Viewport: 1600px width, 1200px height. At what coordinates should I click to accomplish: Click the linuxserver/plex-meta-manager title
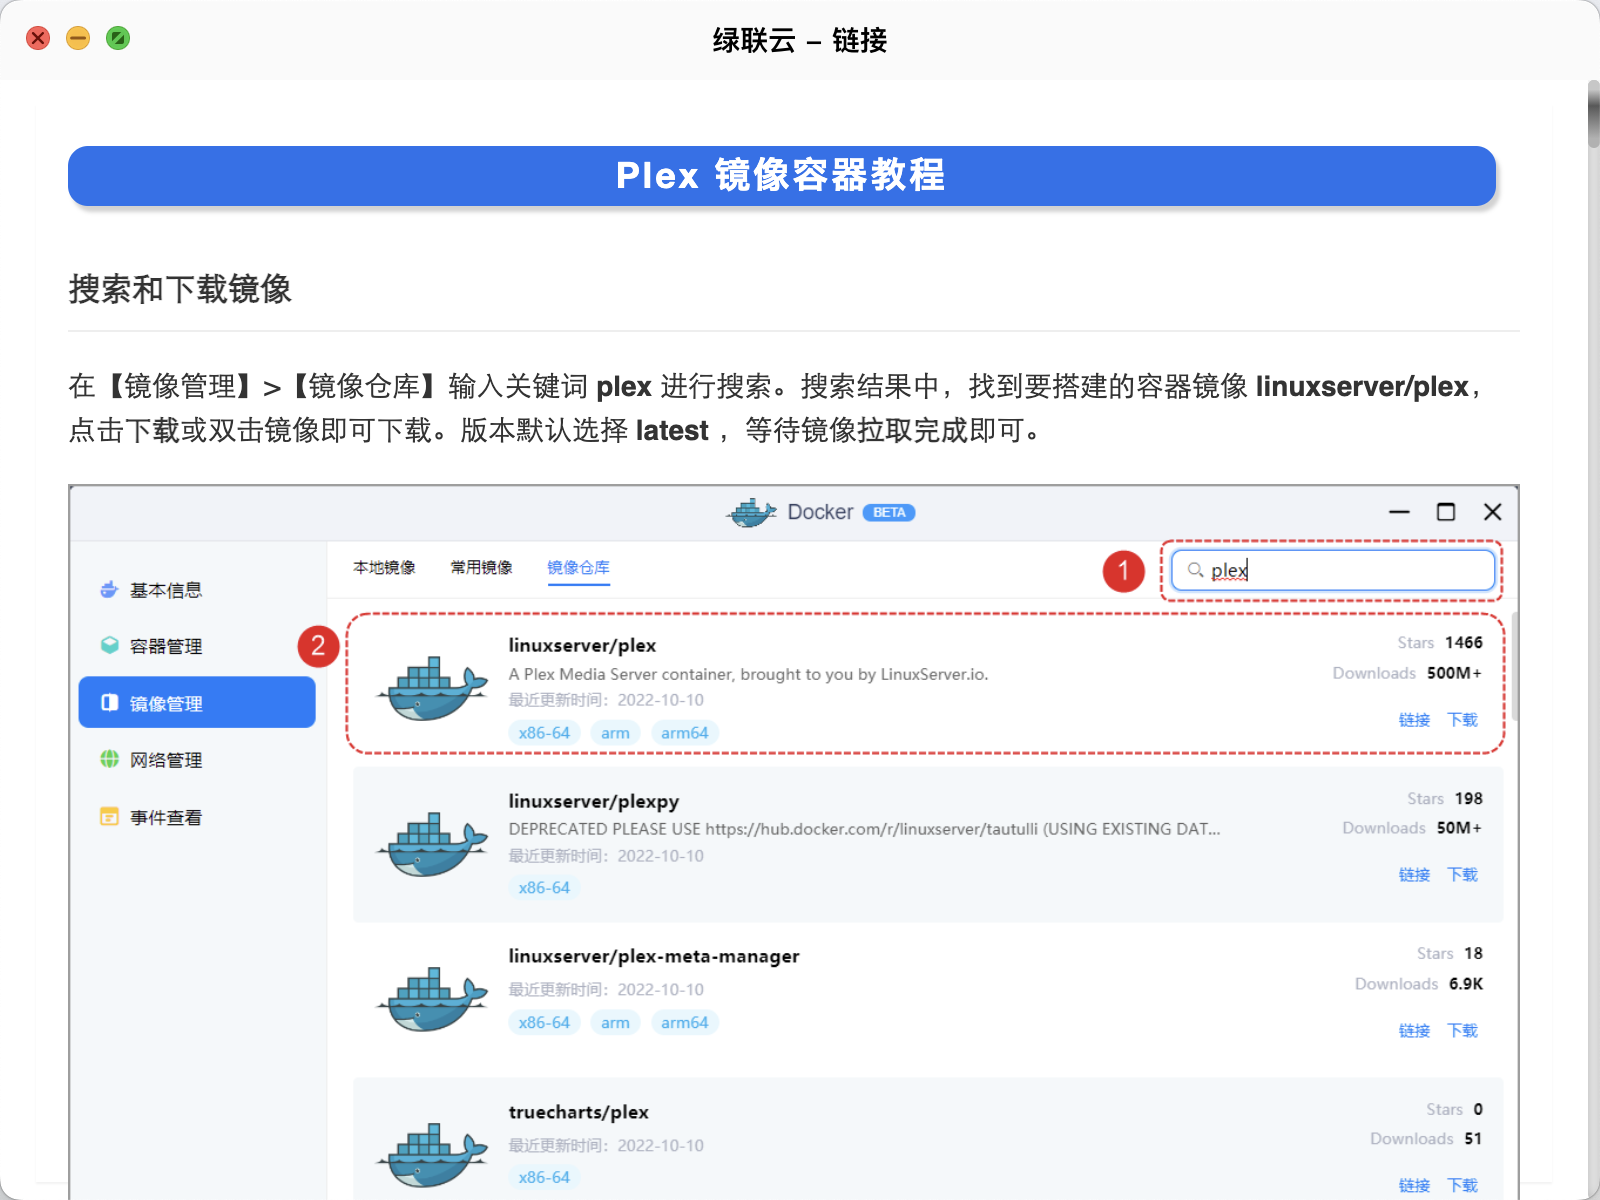pos(653,956)
